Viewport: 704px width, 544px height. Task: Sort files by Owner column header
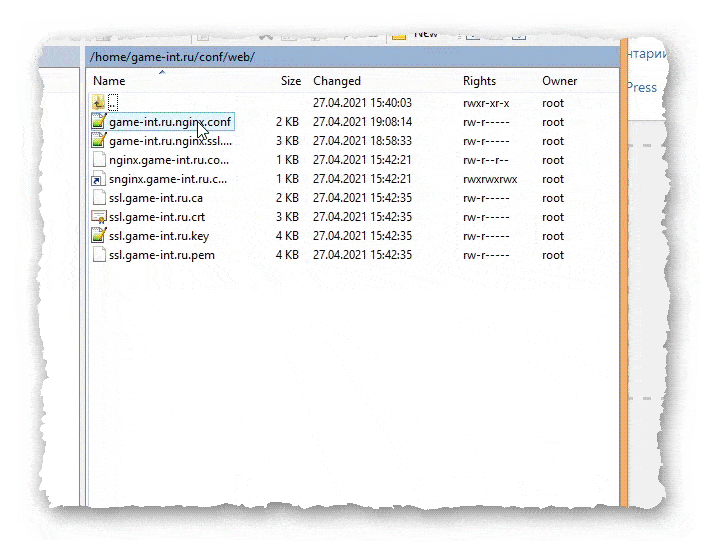[x=559, y=81]
